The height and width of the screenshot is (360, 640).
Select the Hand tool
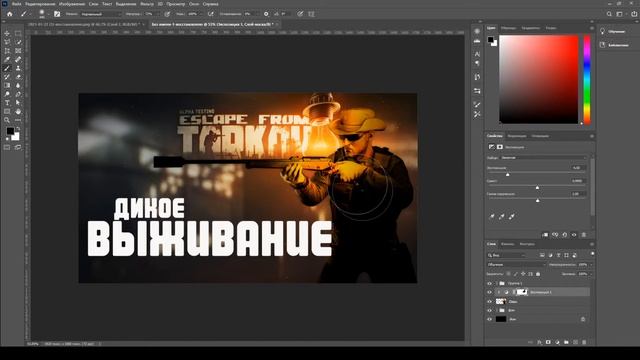18,111
